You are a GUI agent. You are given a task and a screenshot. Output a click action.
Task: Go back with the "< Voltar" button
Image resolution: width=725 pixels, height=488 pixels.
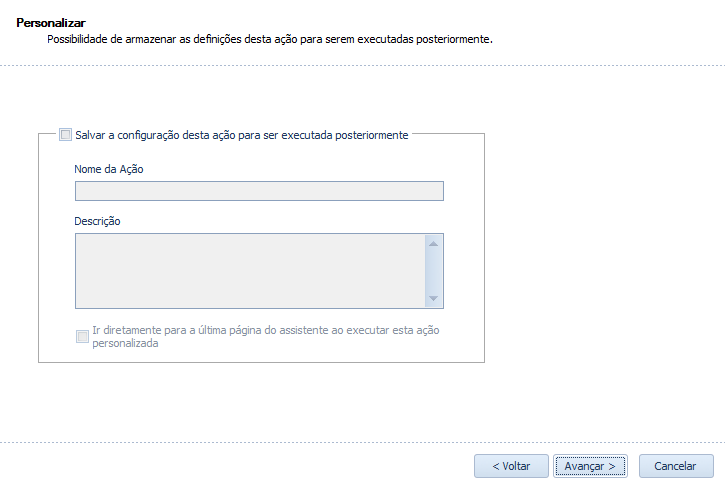(511, 466)
